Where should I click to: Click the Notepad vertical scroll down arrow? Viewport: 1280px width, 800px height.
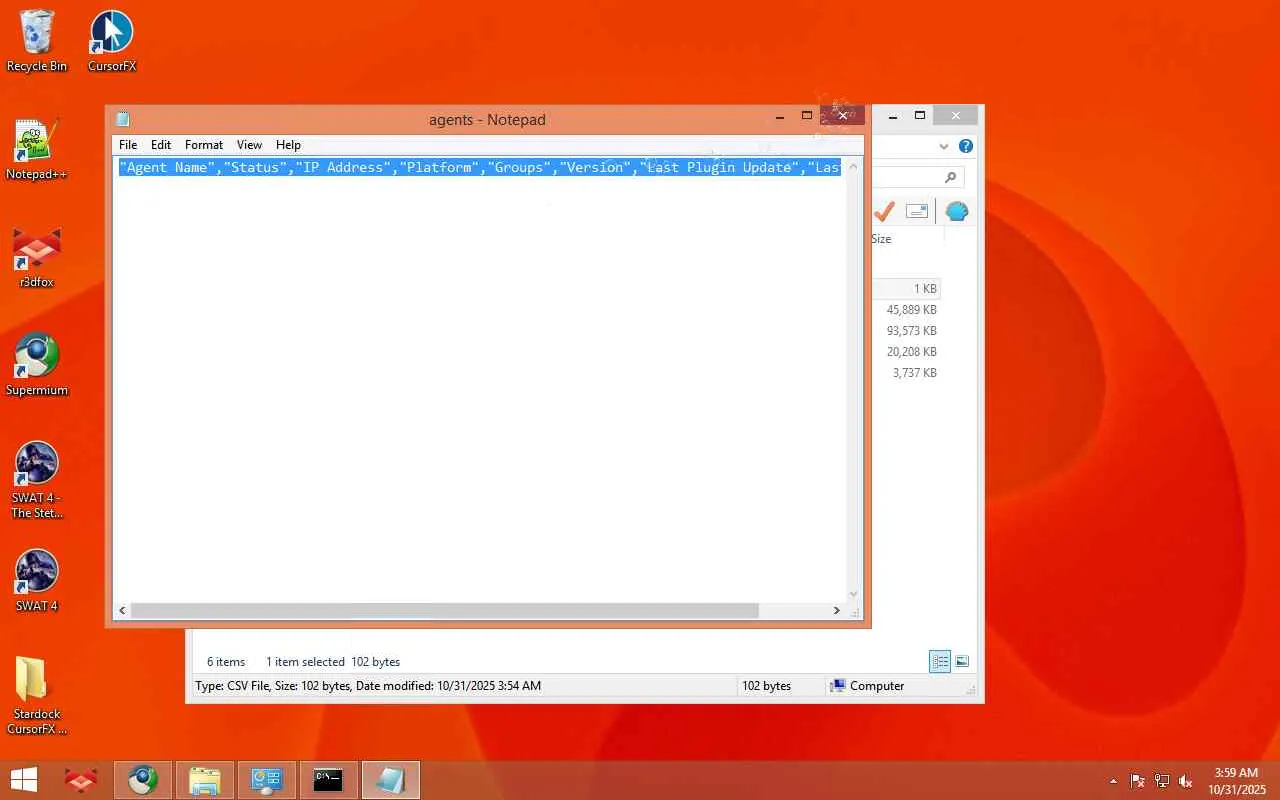(x=853, y=594)
